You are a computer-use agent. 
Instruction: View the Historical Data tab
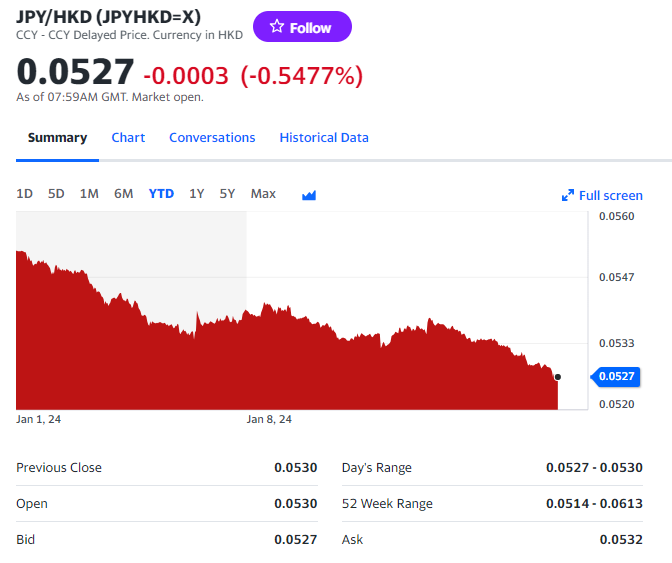324,138
